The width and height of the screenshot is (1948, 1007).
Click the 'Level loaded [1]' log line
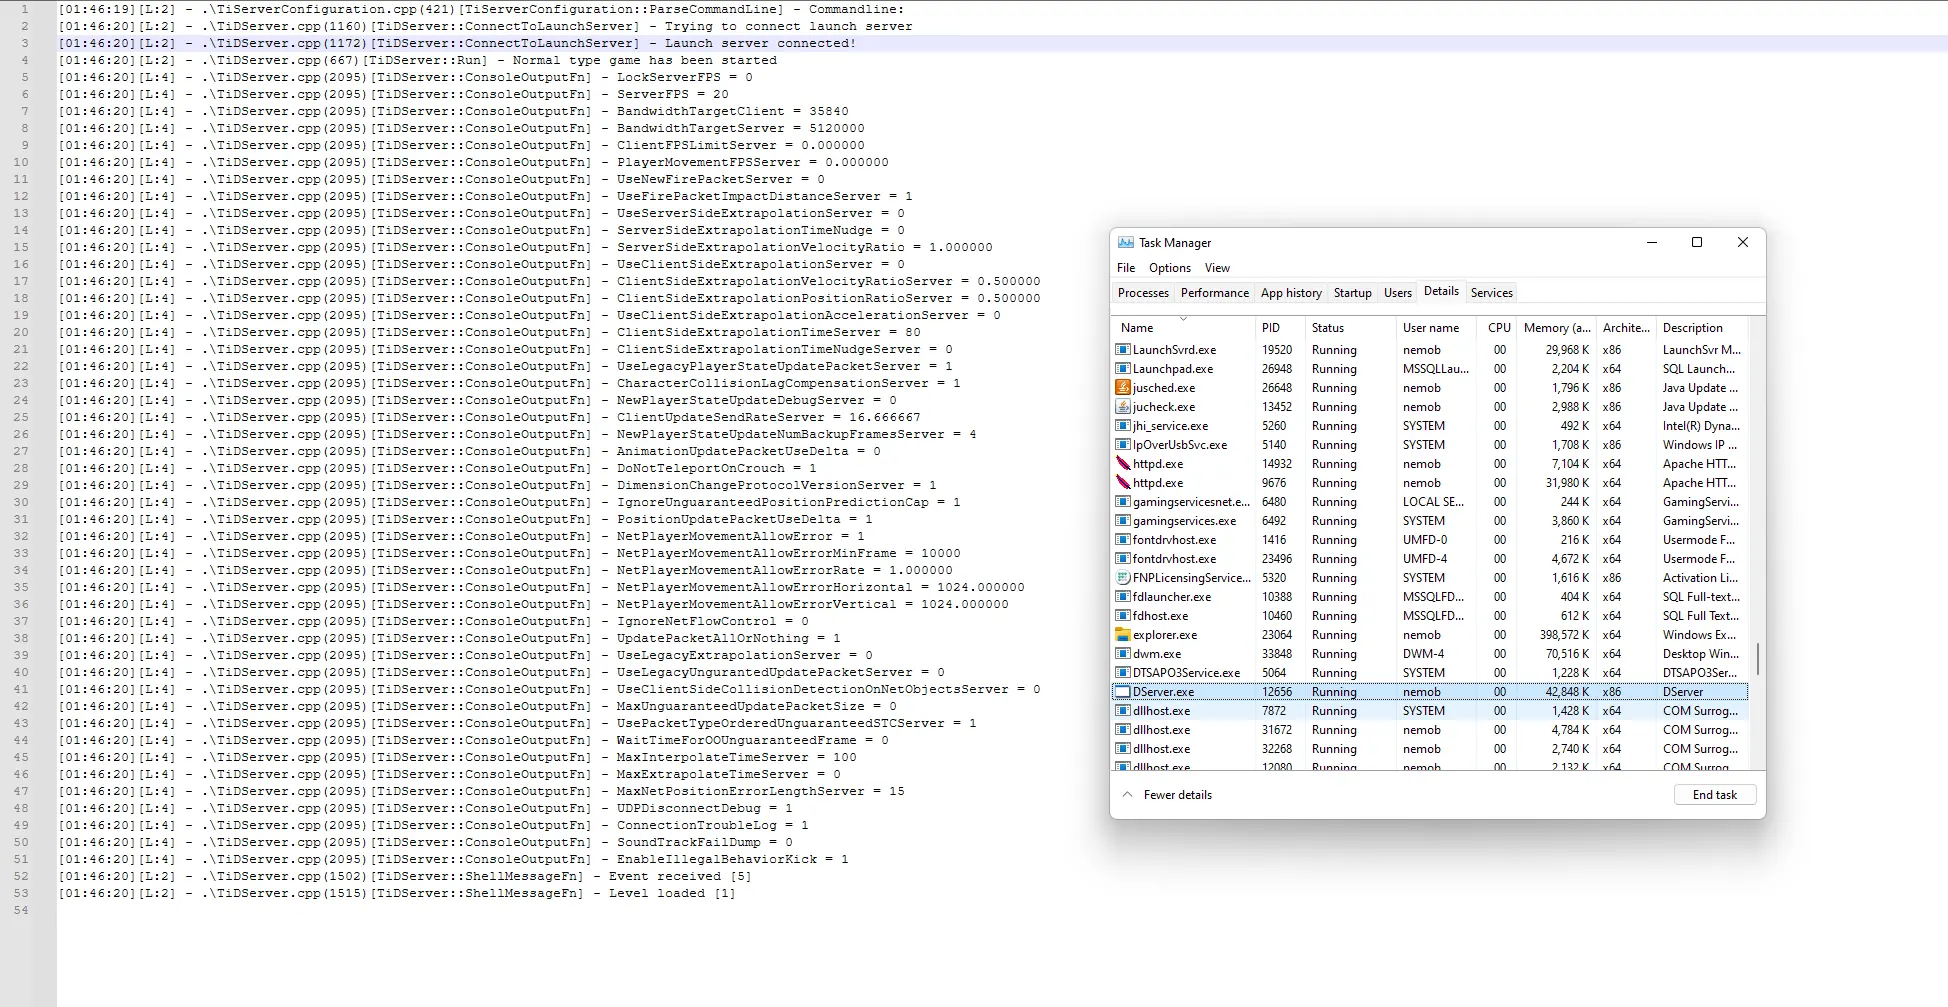point(397,893)
